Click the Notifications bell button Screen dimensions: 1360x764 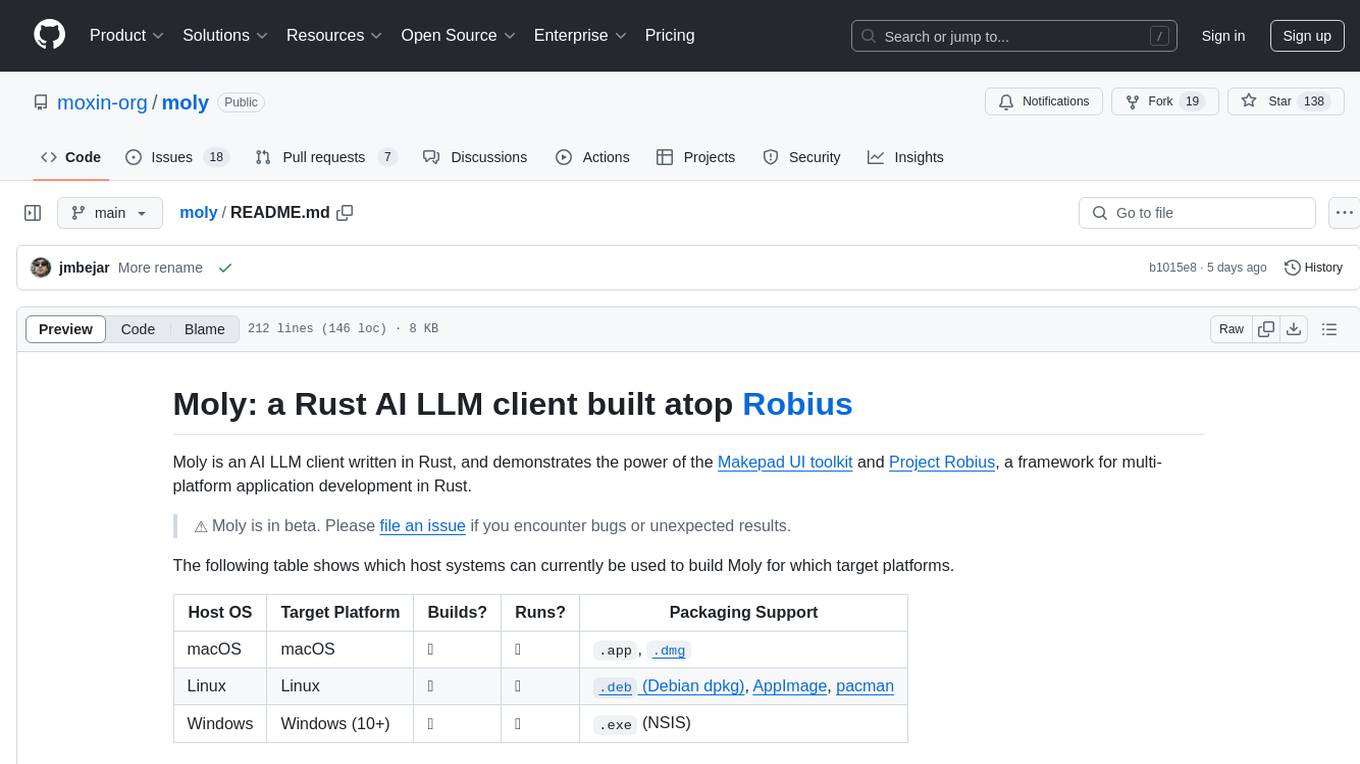(1044, 102)
